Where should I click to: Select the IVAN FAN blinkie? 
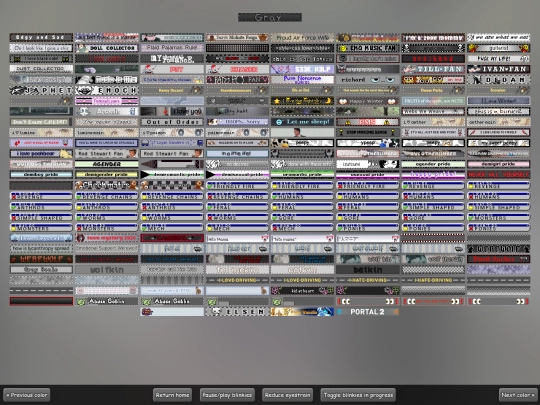click(x=499, y=69)
